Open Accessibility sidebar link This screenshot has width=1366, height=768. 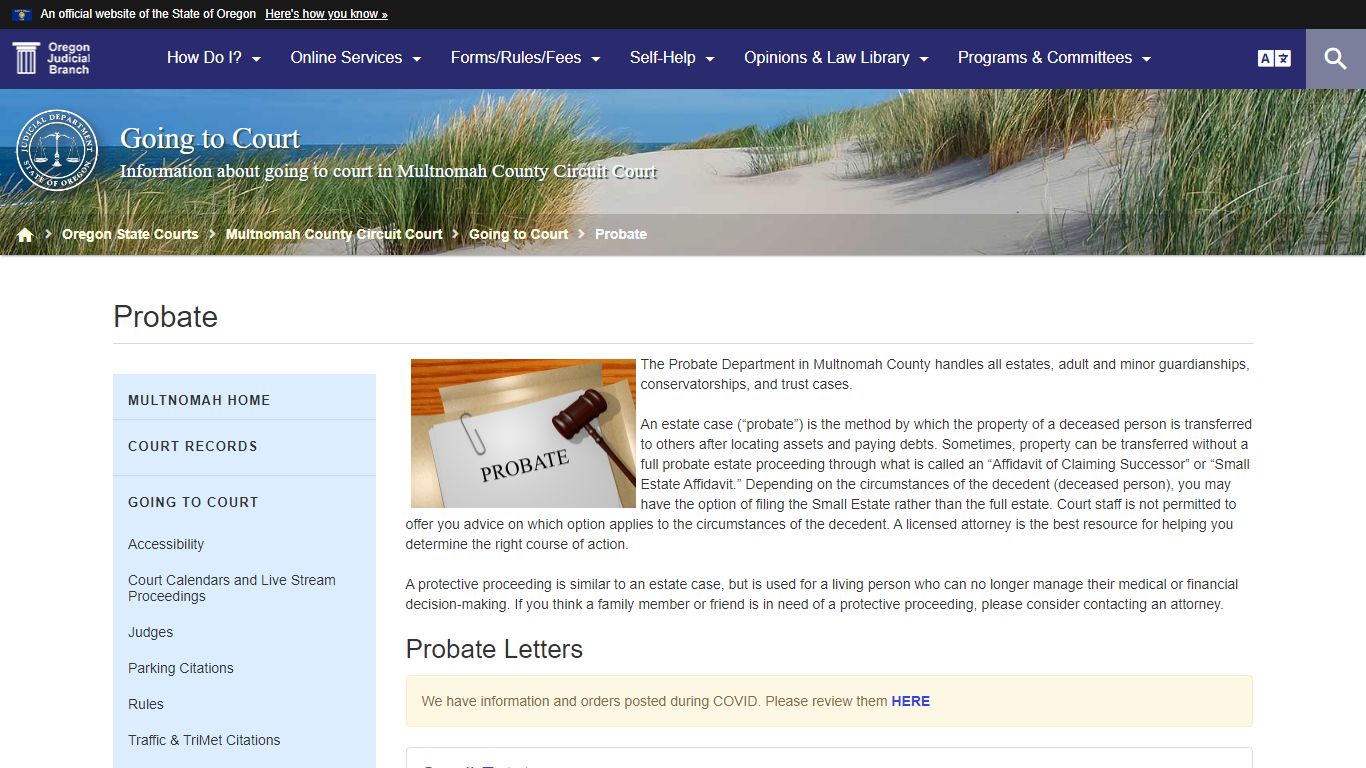[166, 544]
